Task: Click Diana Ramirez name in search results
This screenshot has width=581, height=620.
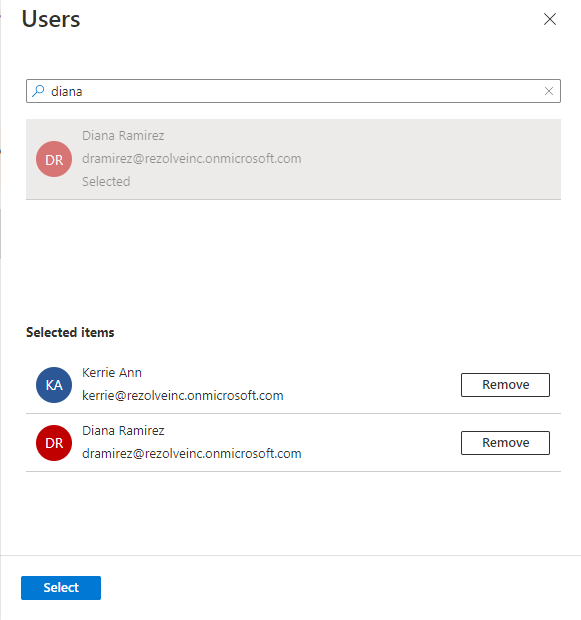Action: click(x=123, y=136)
